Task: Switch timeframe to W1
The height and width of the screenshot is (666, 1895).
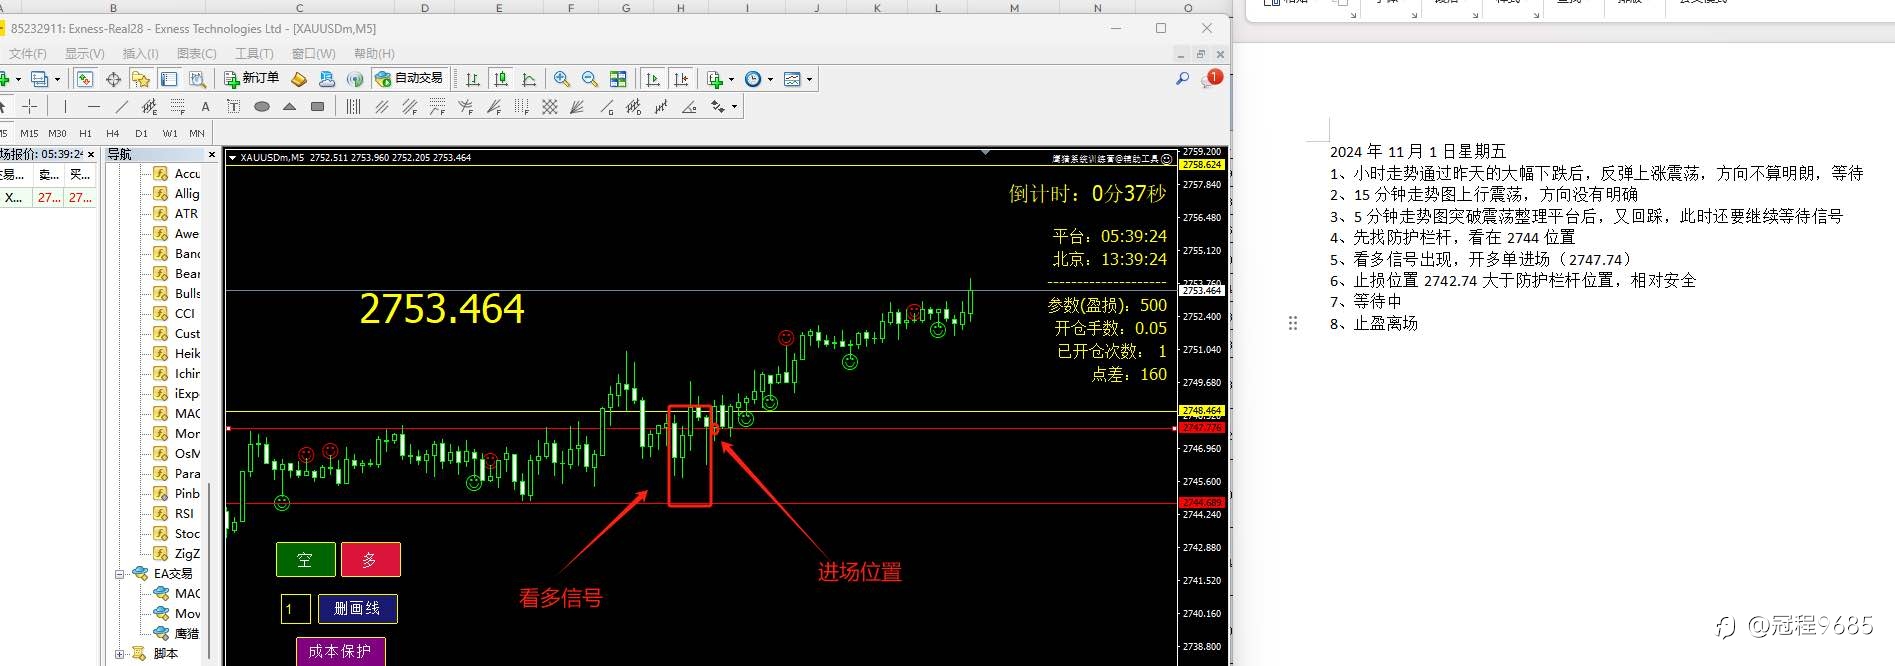Action: tap(170, 133)
